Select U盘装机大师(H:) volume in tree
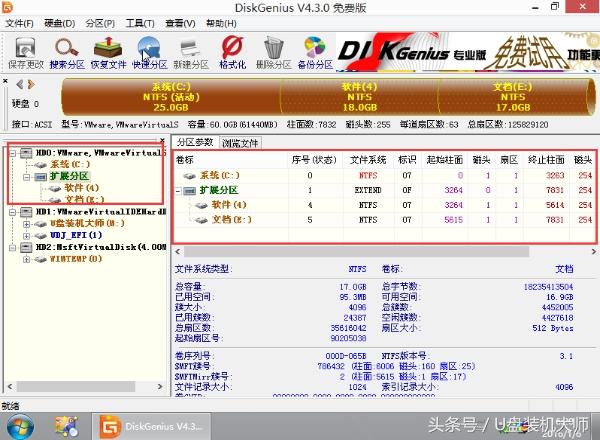Image resolution: width=600 pixels, height=440 pixels. click(87, 223)
